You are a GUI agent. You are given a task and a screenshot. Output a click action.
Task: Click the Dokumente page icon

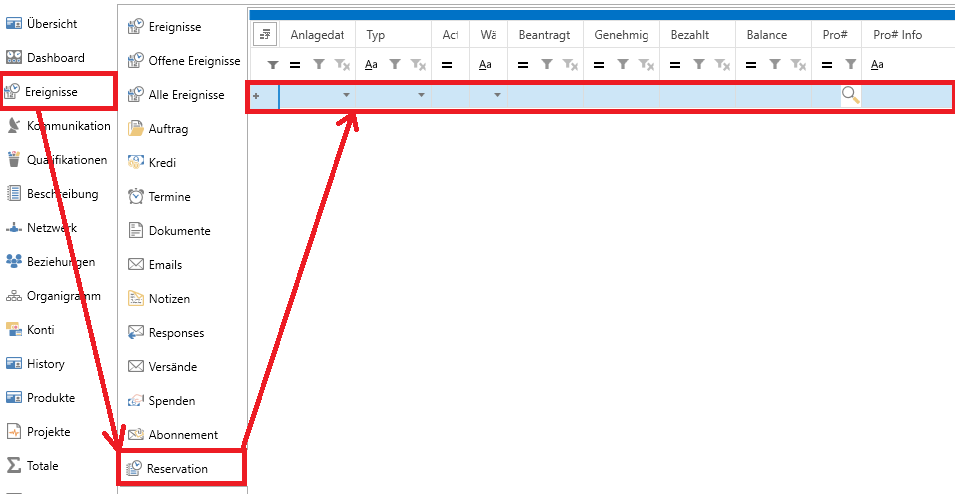(x=136, y=231)
